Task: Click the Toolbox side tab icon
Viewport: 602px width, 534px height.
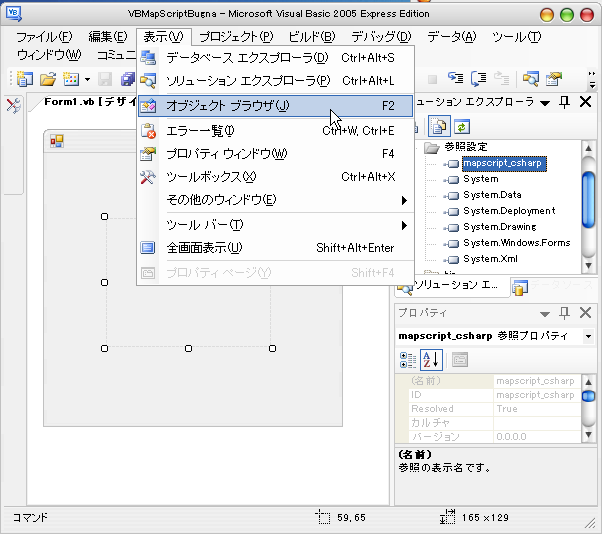Action: (13, 106)
